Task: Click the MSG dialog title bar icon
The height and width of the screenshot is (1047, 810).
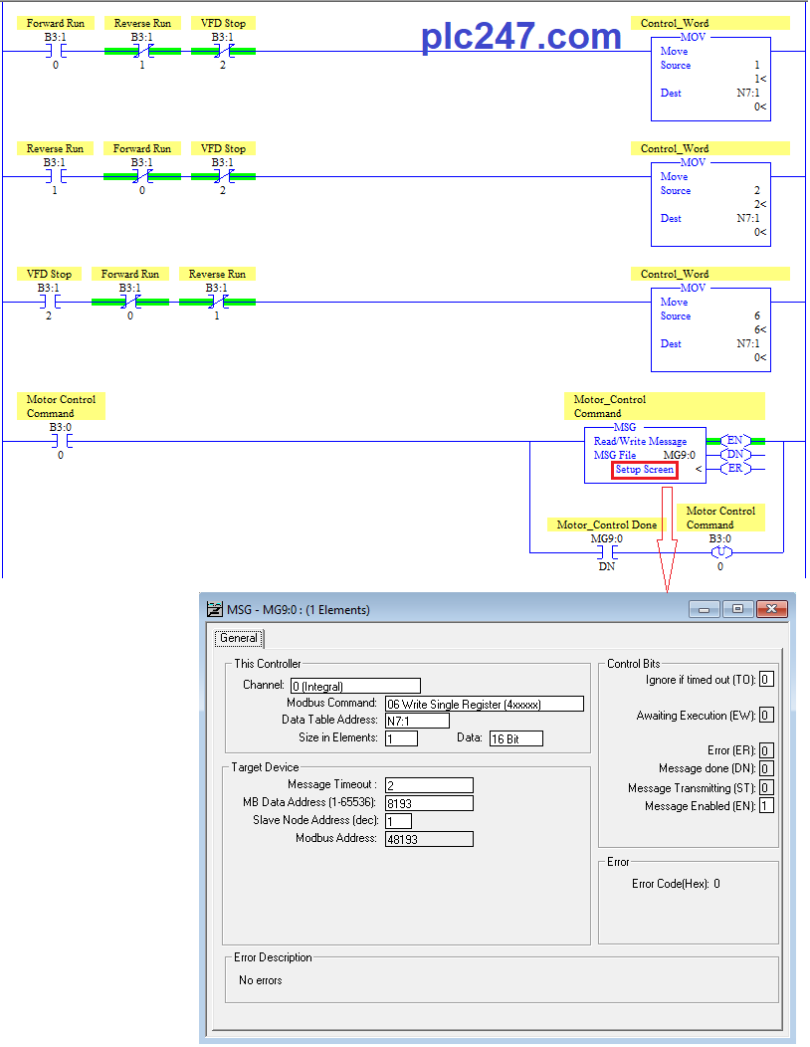Action: pyautogui.click(x=214, y=608)
